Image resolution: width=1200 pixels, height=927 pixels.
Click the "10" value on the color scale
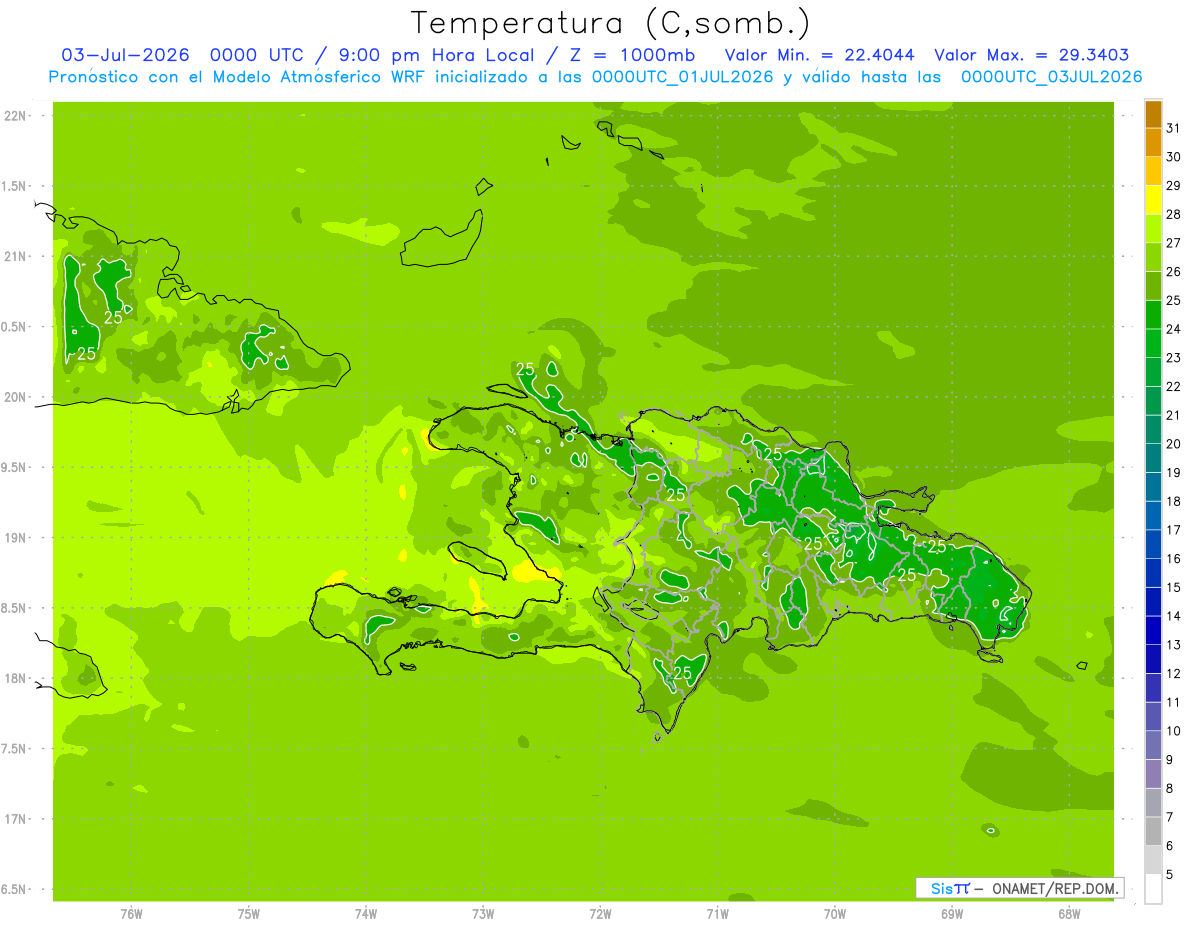pyautogui.click(x=1174, y=731)
